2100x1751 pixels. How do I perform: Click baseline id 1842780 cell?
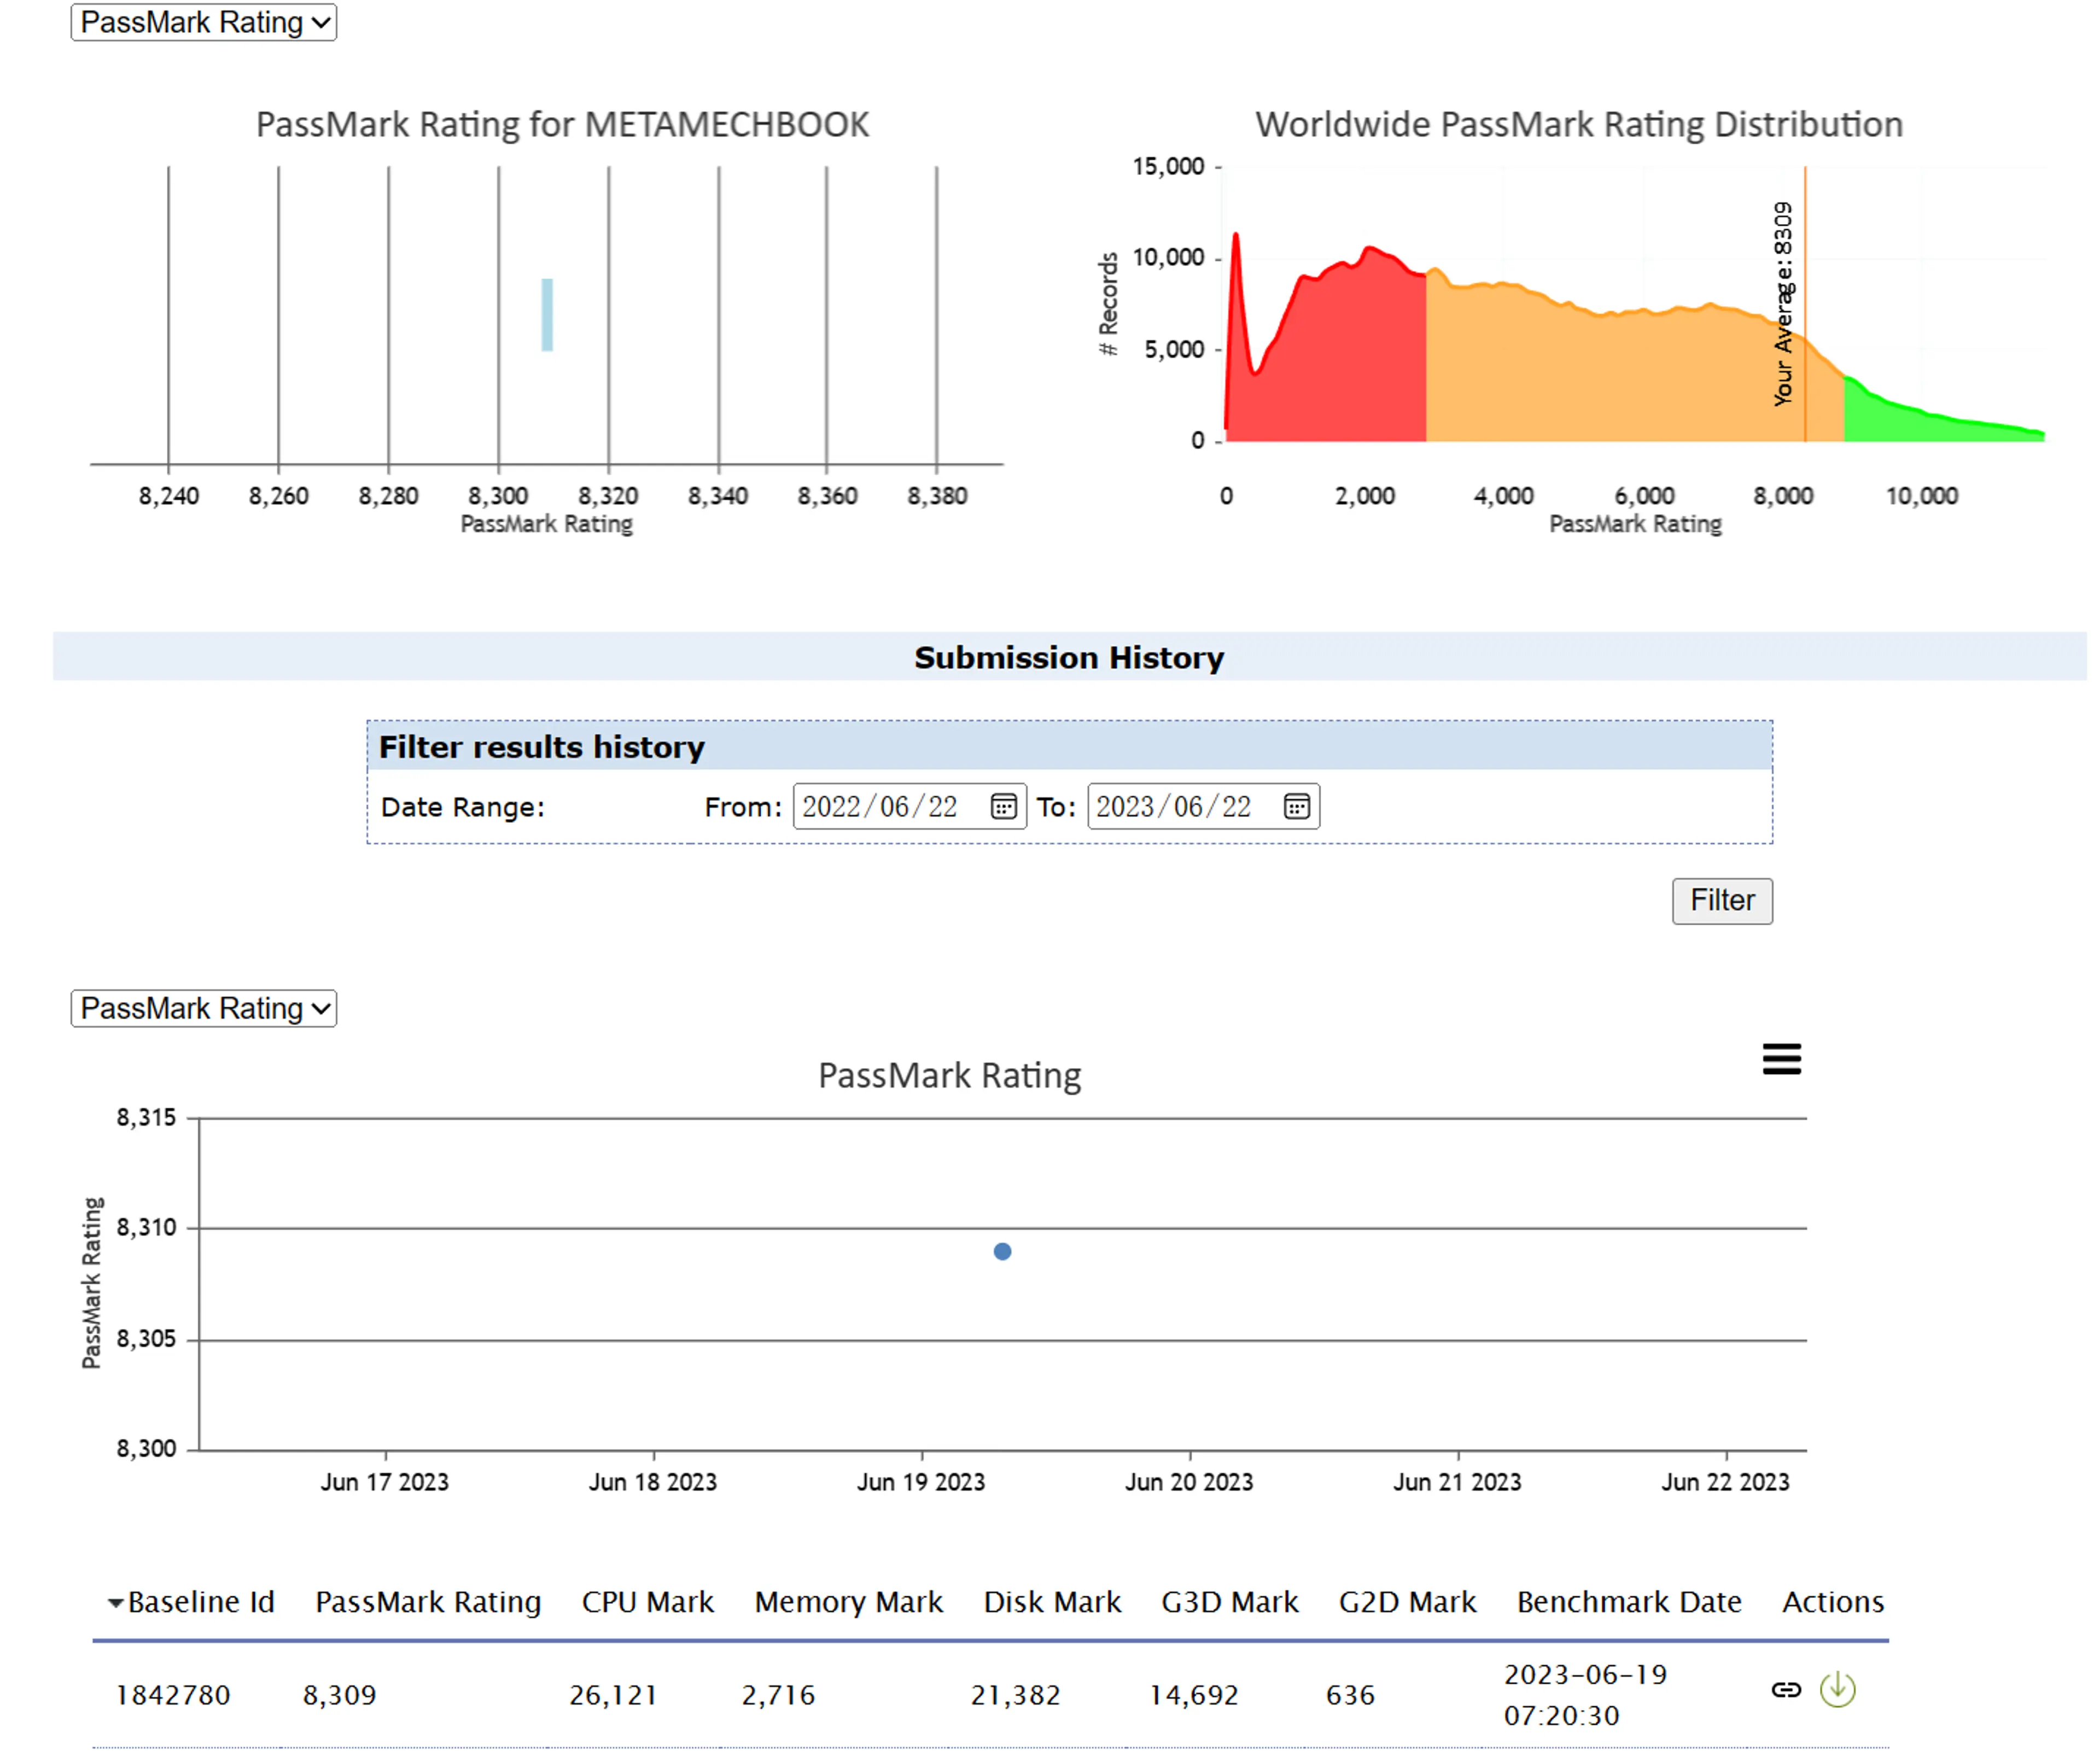(173, 1695)
